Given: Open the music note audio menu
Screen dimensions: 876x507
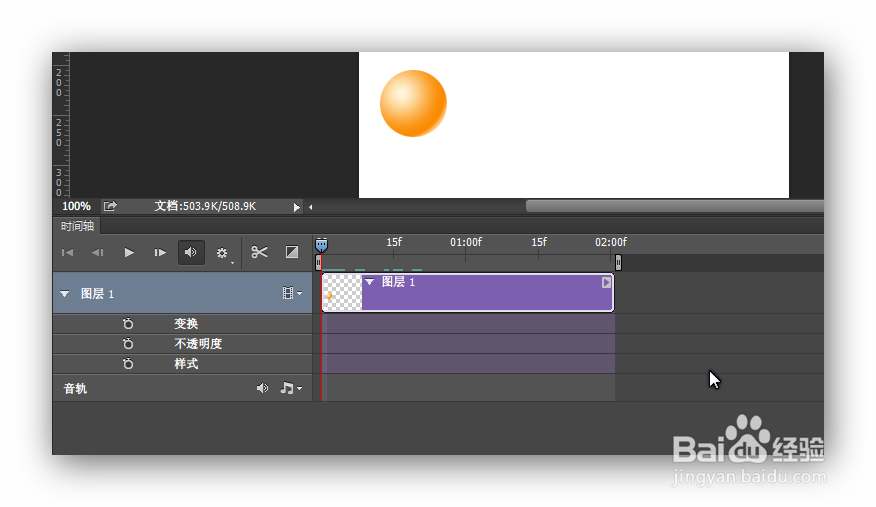Looking at the screenshot, I should (291, 388).
